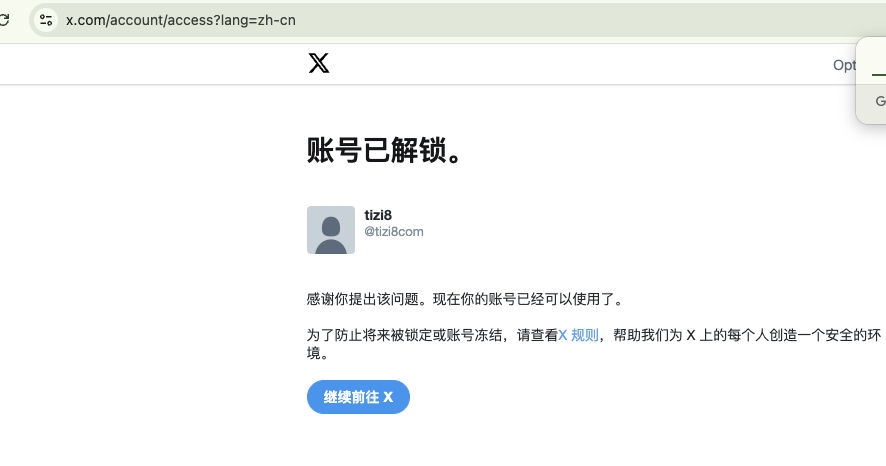
Task: Click the blue 继续前往 X button
Action: [358, 397]
